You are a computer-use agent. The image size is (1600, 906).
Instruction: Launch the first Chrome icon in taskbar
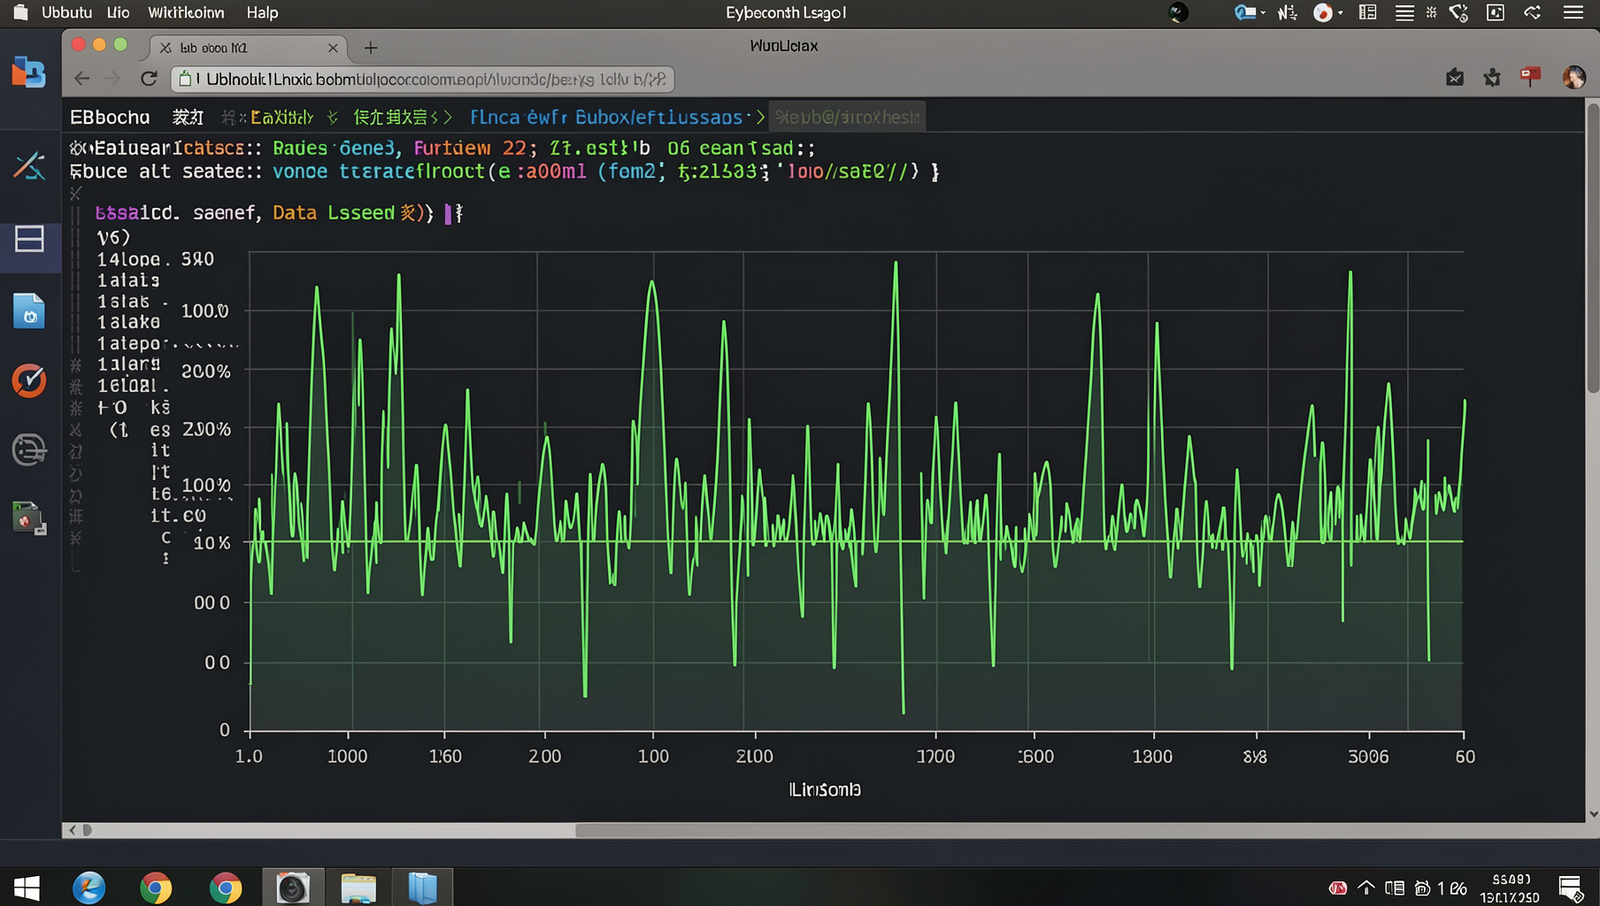[155, 888]
